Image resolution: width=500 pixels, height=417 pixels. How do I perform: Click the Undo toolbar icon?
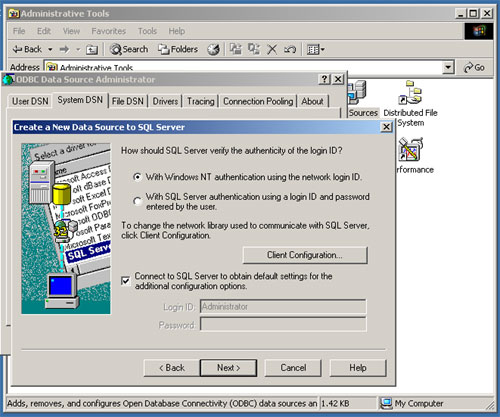[290, 50]
